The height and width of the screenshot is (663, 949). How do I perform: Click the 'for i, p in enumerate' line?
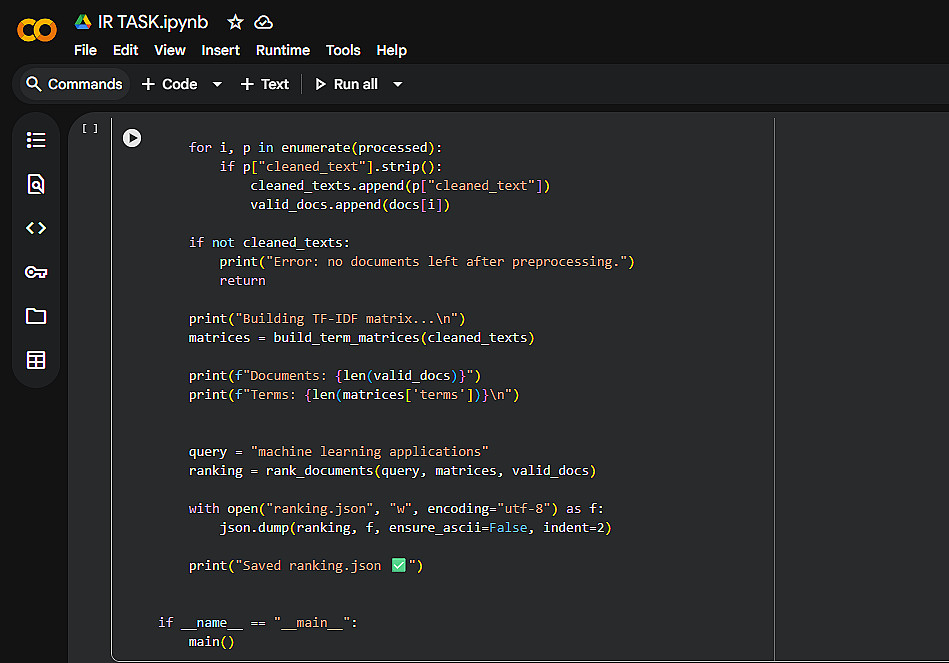click(x=315, y=148)
